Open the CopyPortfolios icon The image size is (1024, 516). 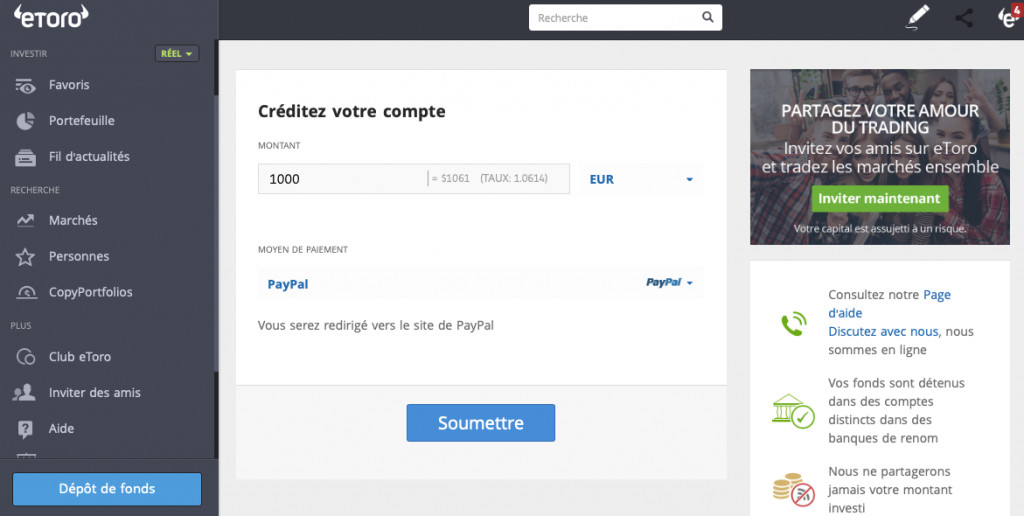click(x=25, y=293)
